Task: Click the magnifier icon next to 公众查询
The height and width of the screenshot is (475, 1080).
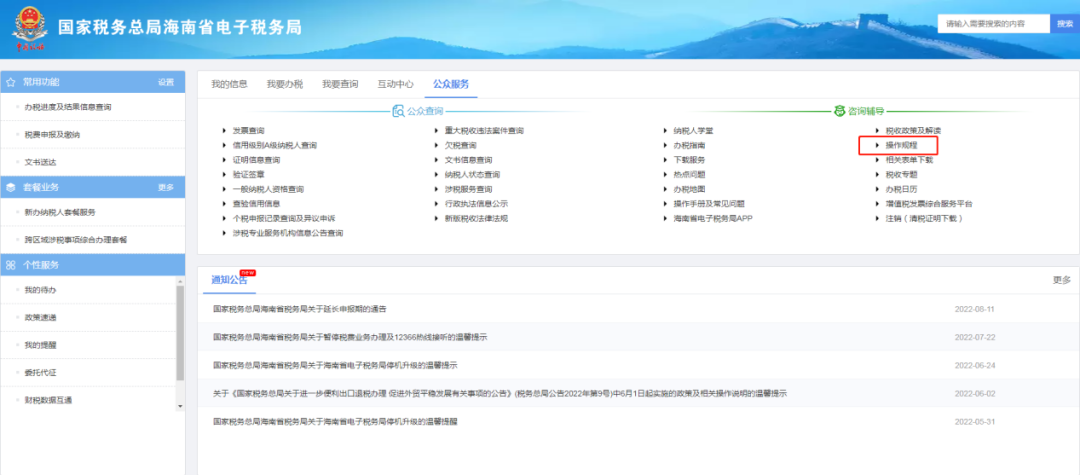Action: coord(398,111)
